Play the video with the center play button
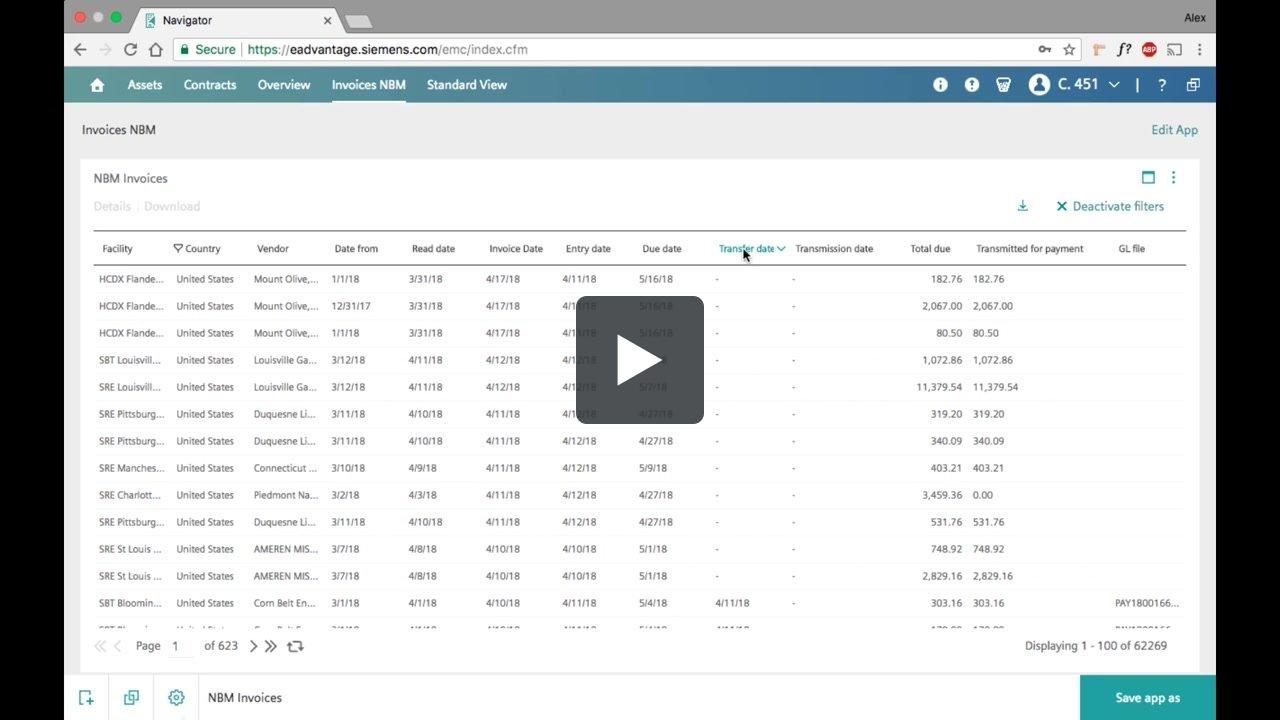 coord(640,360)
